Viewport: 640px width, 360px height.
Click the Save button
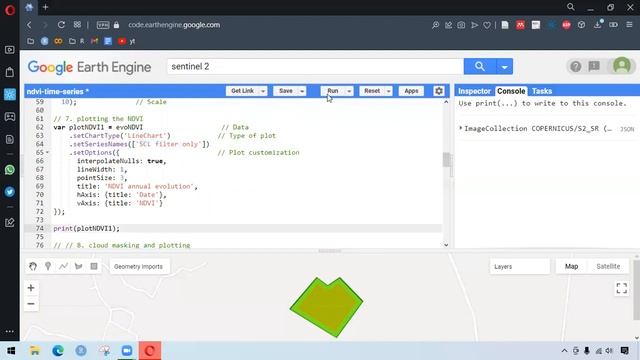coord(286,91)
